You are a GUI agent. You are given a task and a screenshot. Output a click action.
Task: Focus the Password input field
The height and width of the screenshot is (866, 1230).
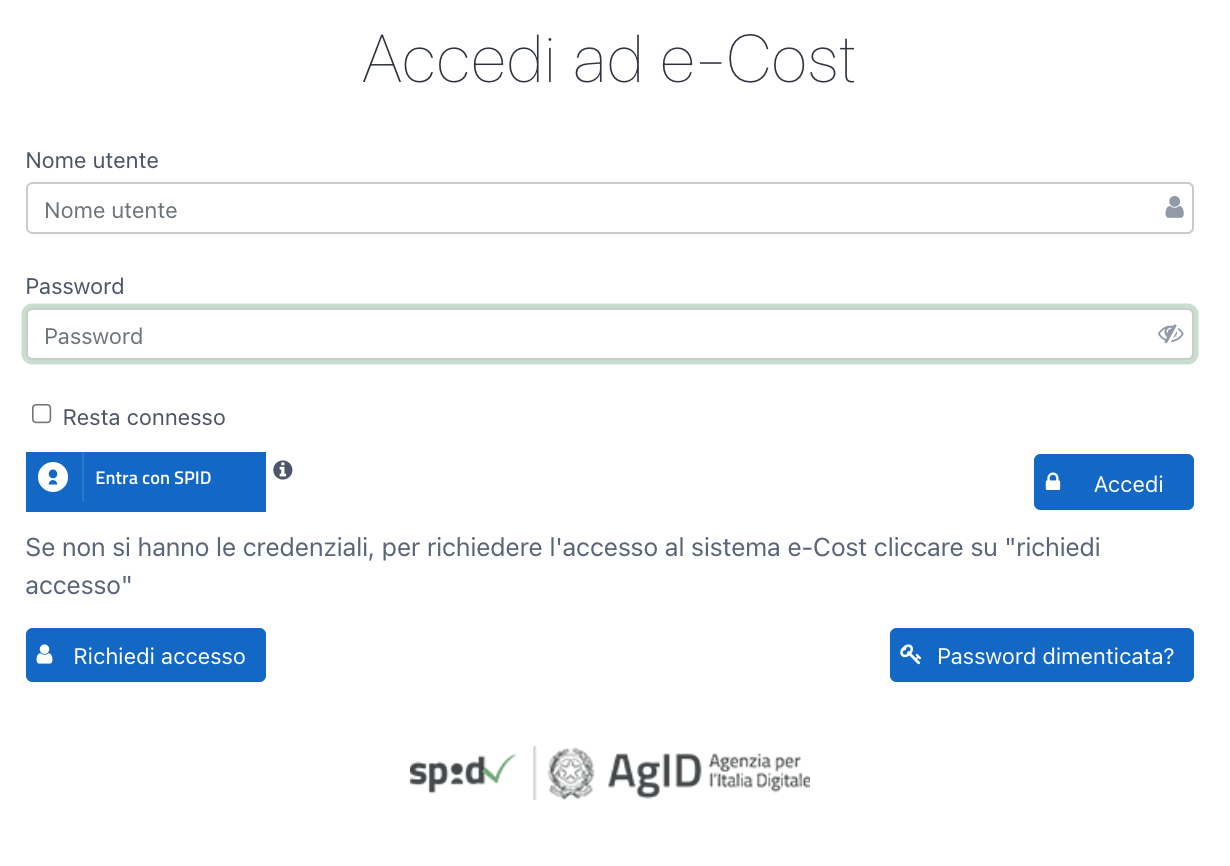(610, 334)
